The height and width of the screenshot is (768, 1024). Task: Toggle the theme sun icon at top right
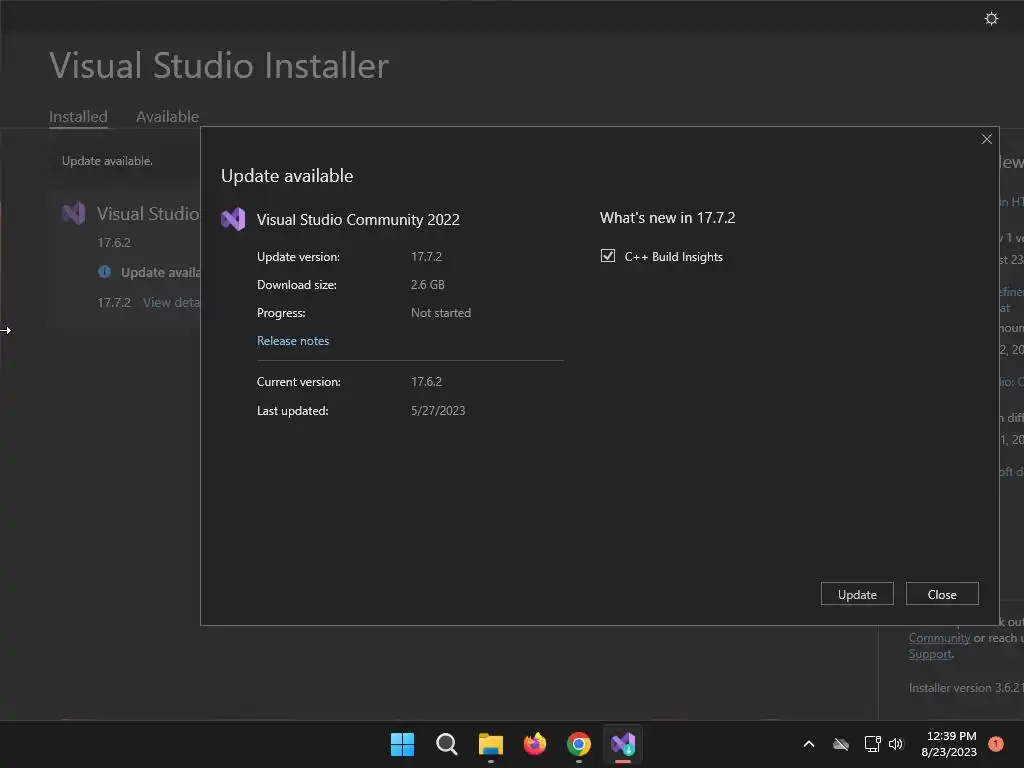coord(991,18)
